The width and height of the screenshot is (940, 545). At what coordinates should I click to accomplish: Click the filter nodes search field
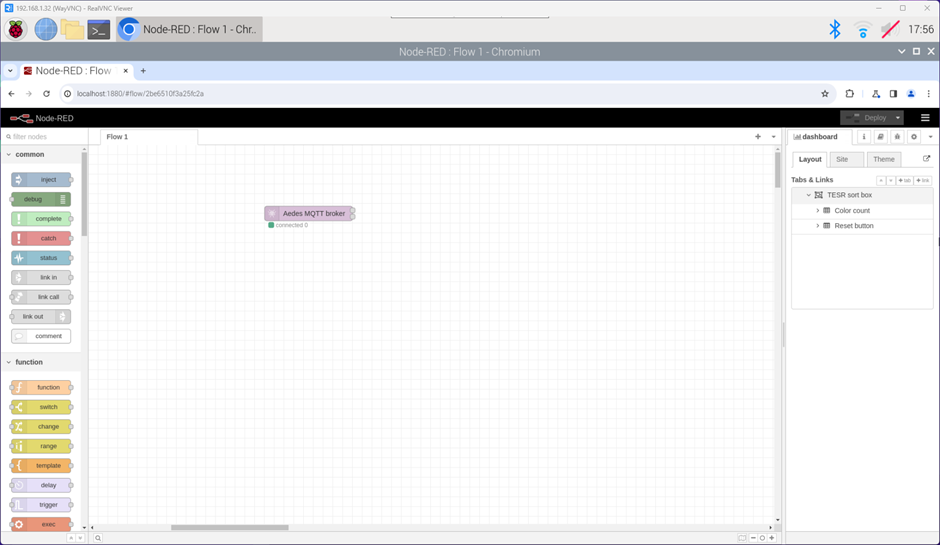(x=45, y=137)
